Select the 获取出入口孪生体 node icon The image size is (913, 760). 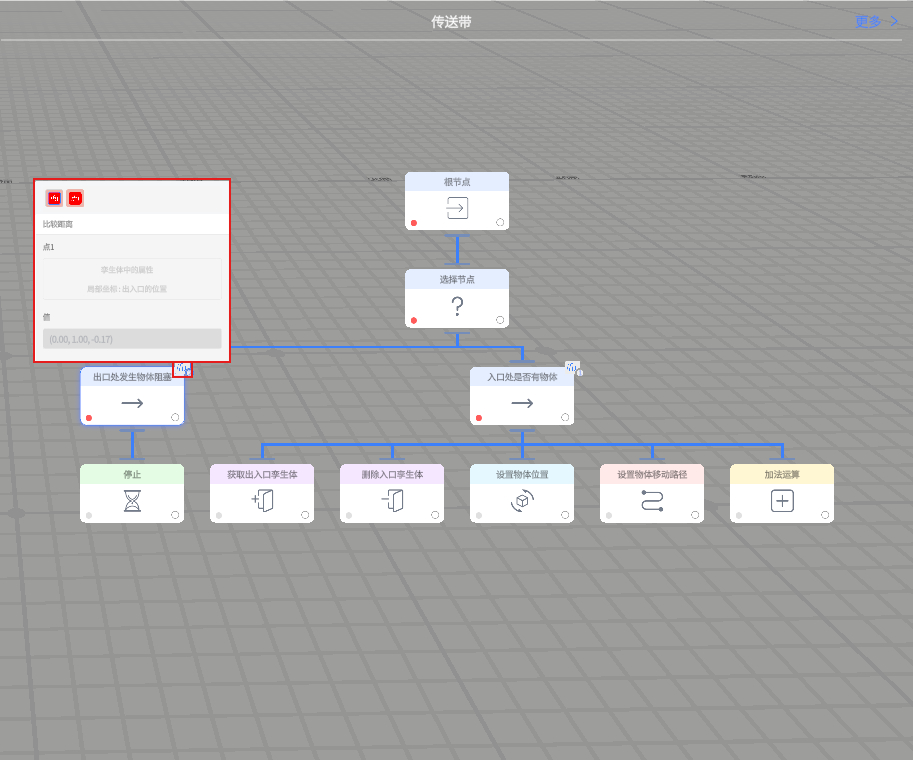262,501
